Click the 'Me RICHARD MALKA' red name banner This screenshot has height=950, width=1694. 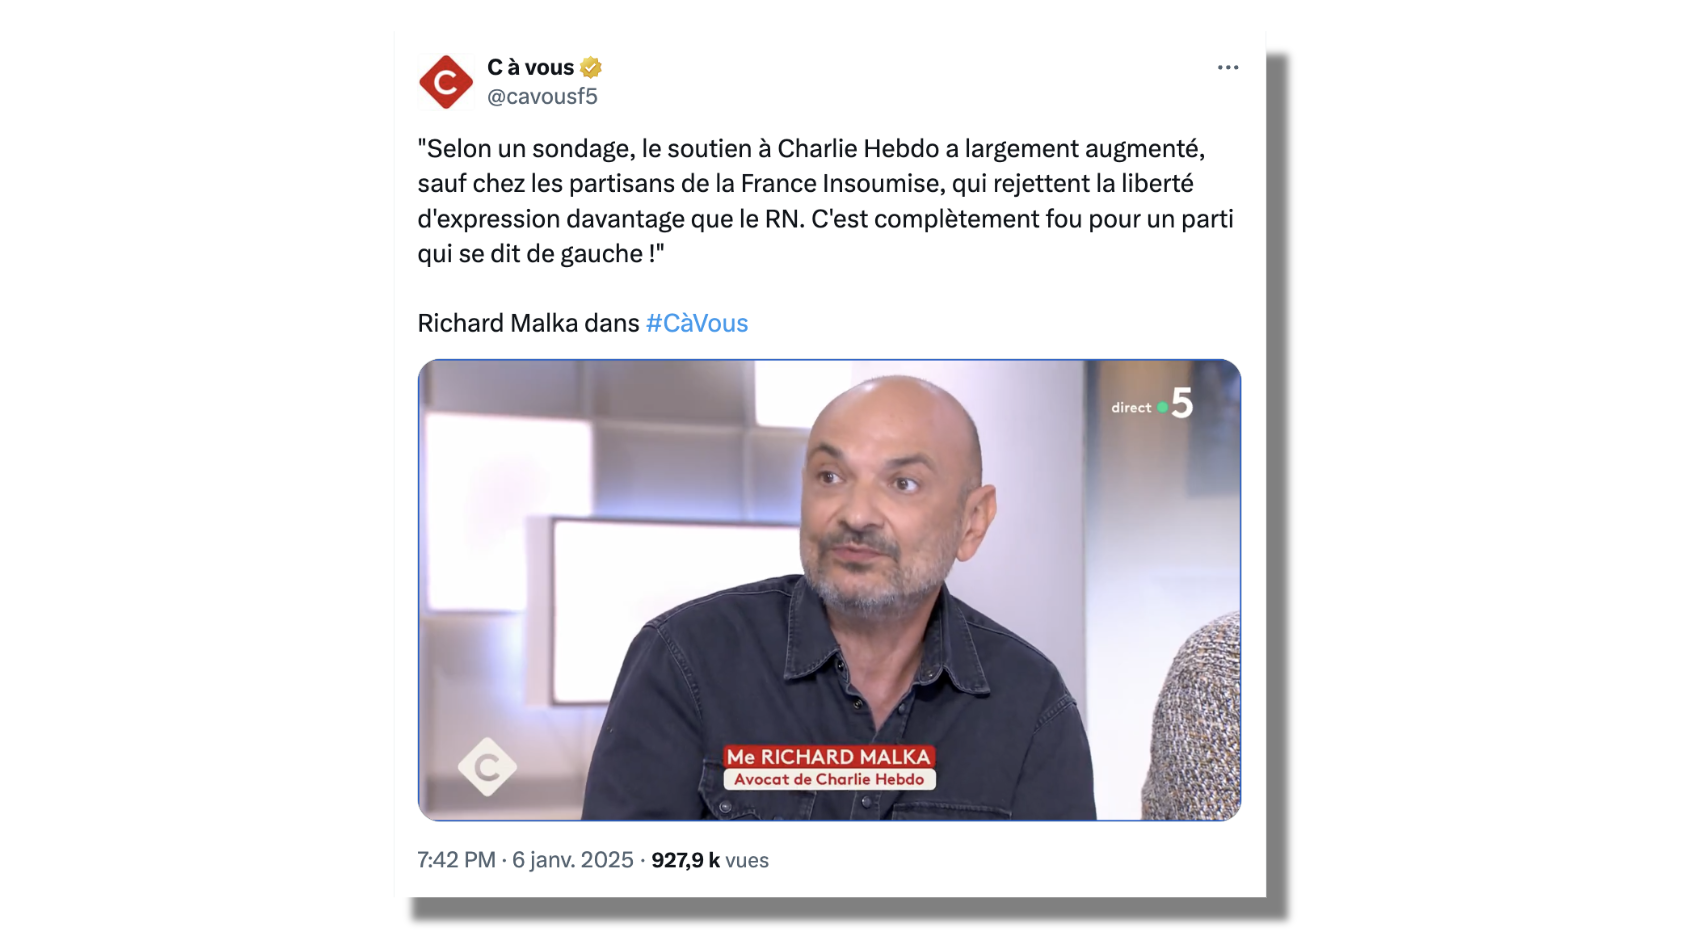(x=829, y=757)
